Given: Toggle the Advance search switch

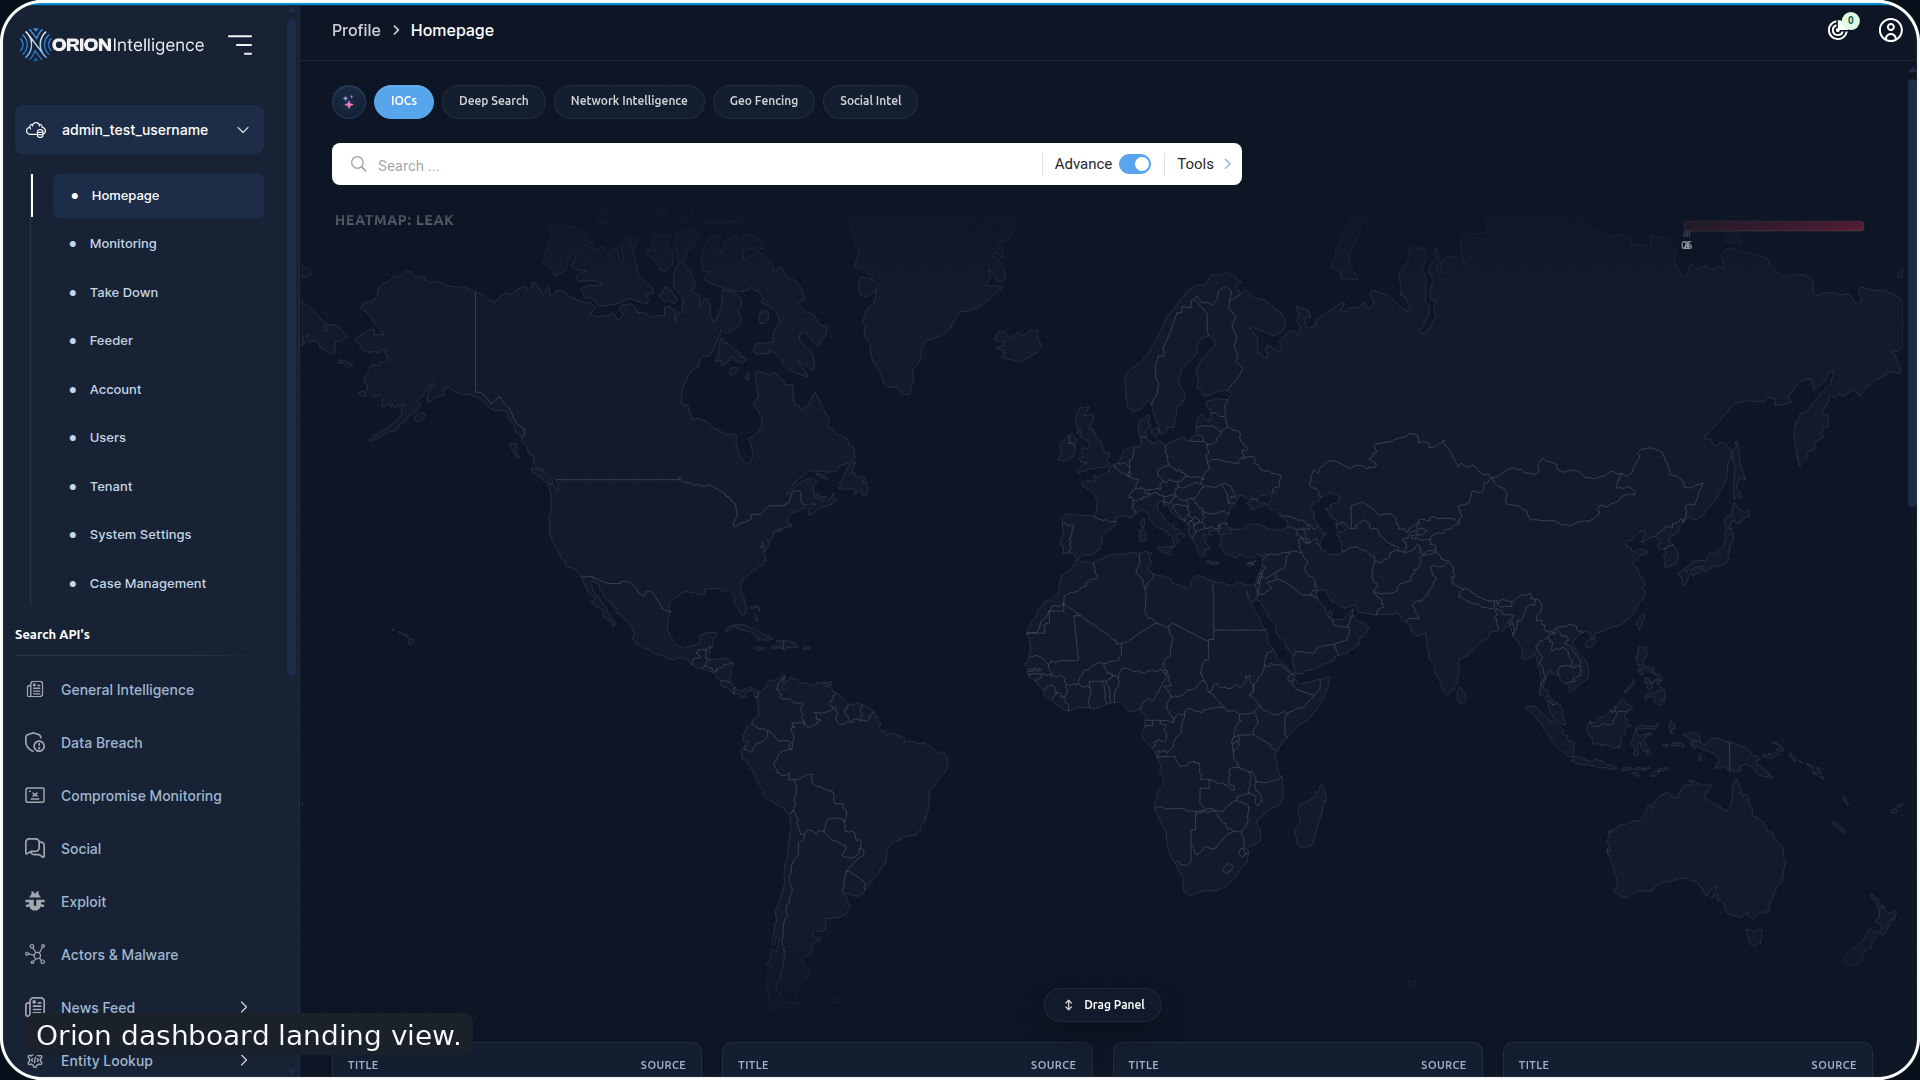Looking at the screenshot, I should [1135, 164].
